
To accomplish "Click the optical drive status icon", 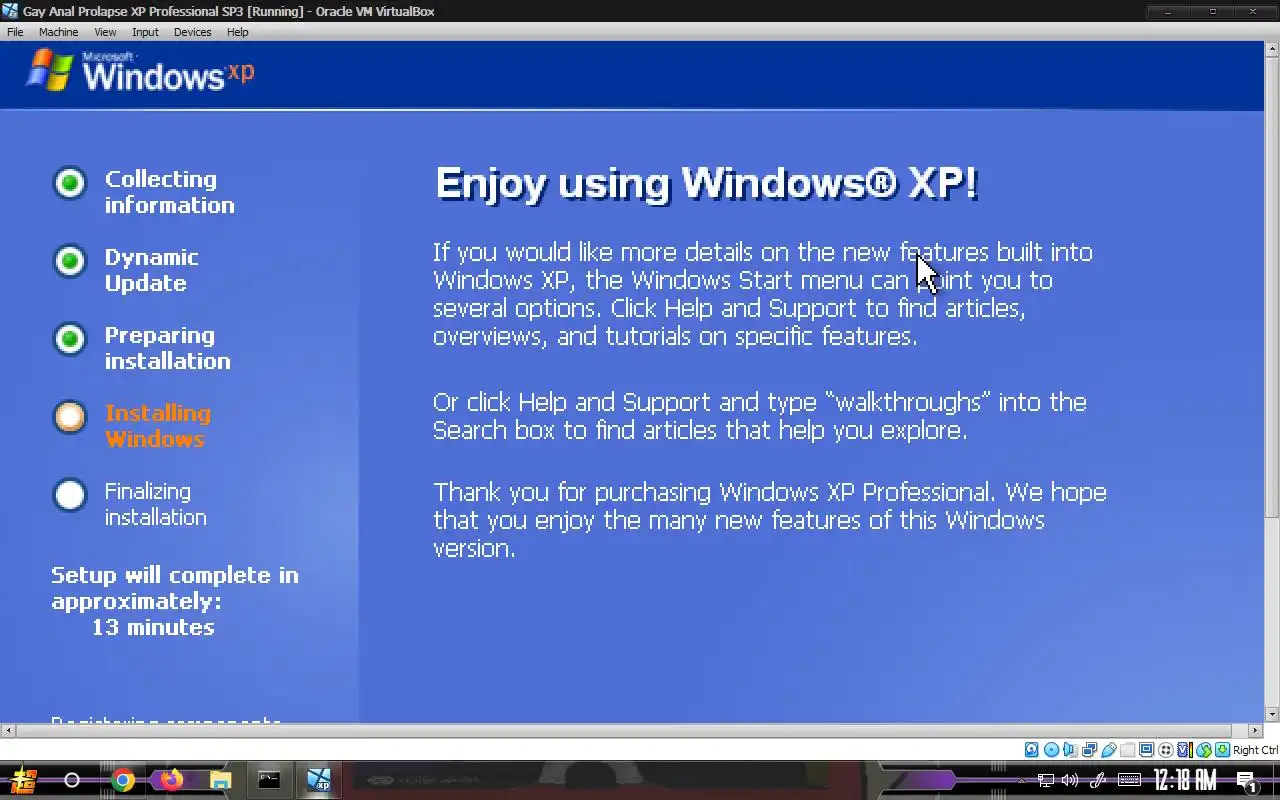I will coord(1051,750).
